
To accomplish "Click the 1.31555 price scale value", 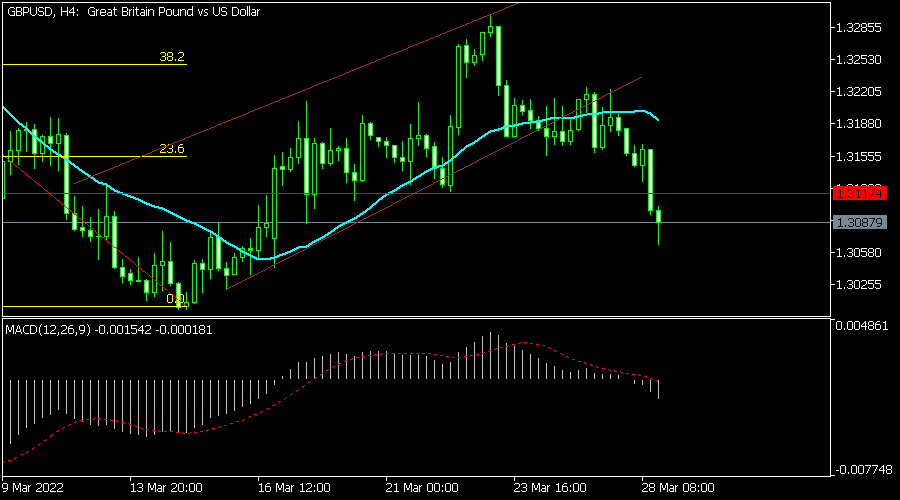I will [x=858, y=156].
